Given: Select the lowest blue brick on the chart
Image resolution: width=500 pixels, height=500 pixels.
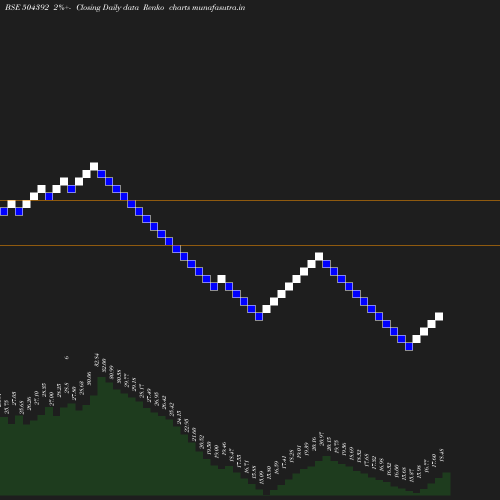Looking at the screenshot, I should click(409, 347).
